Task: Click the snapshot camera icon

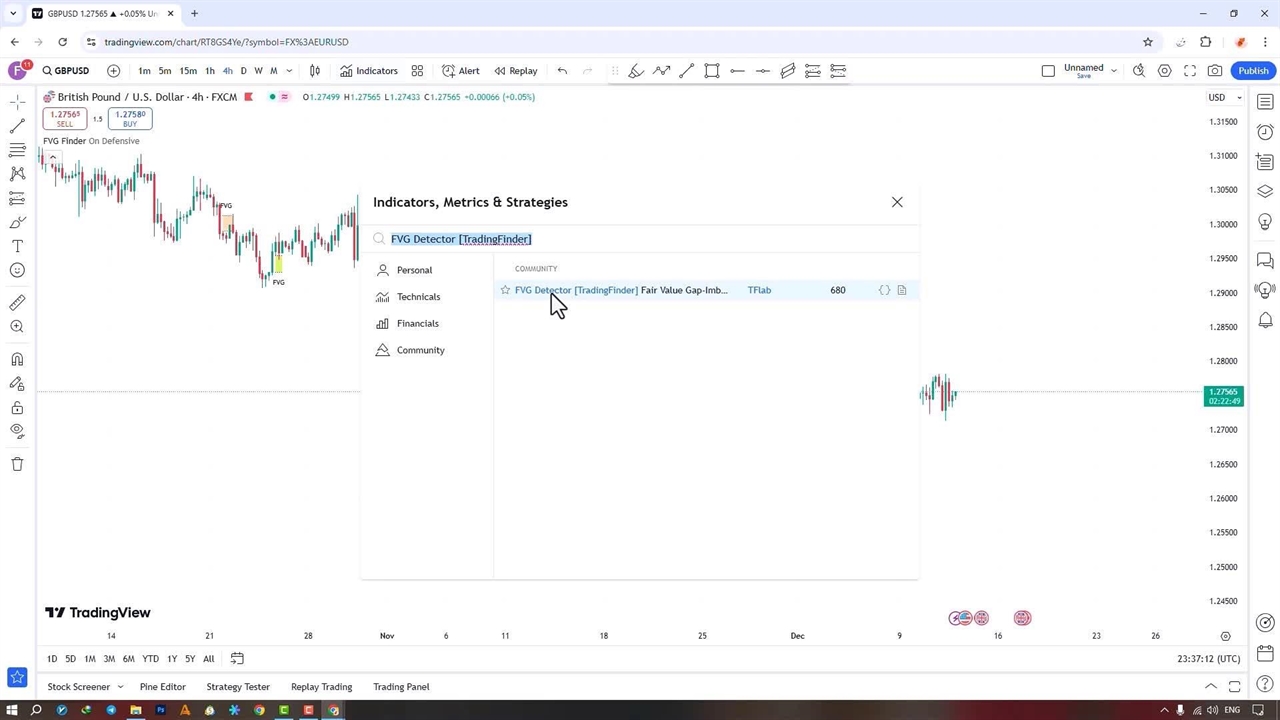Action: point(1215,71)
